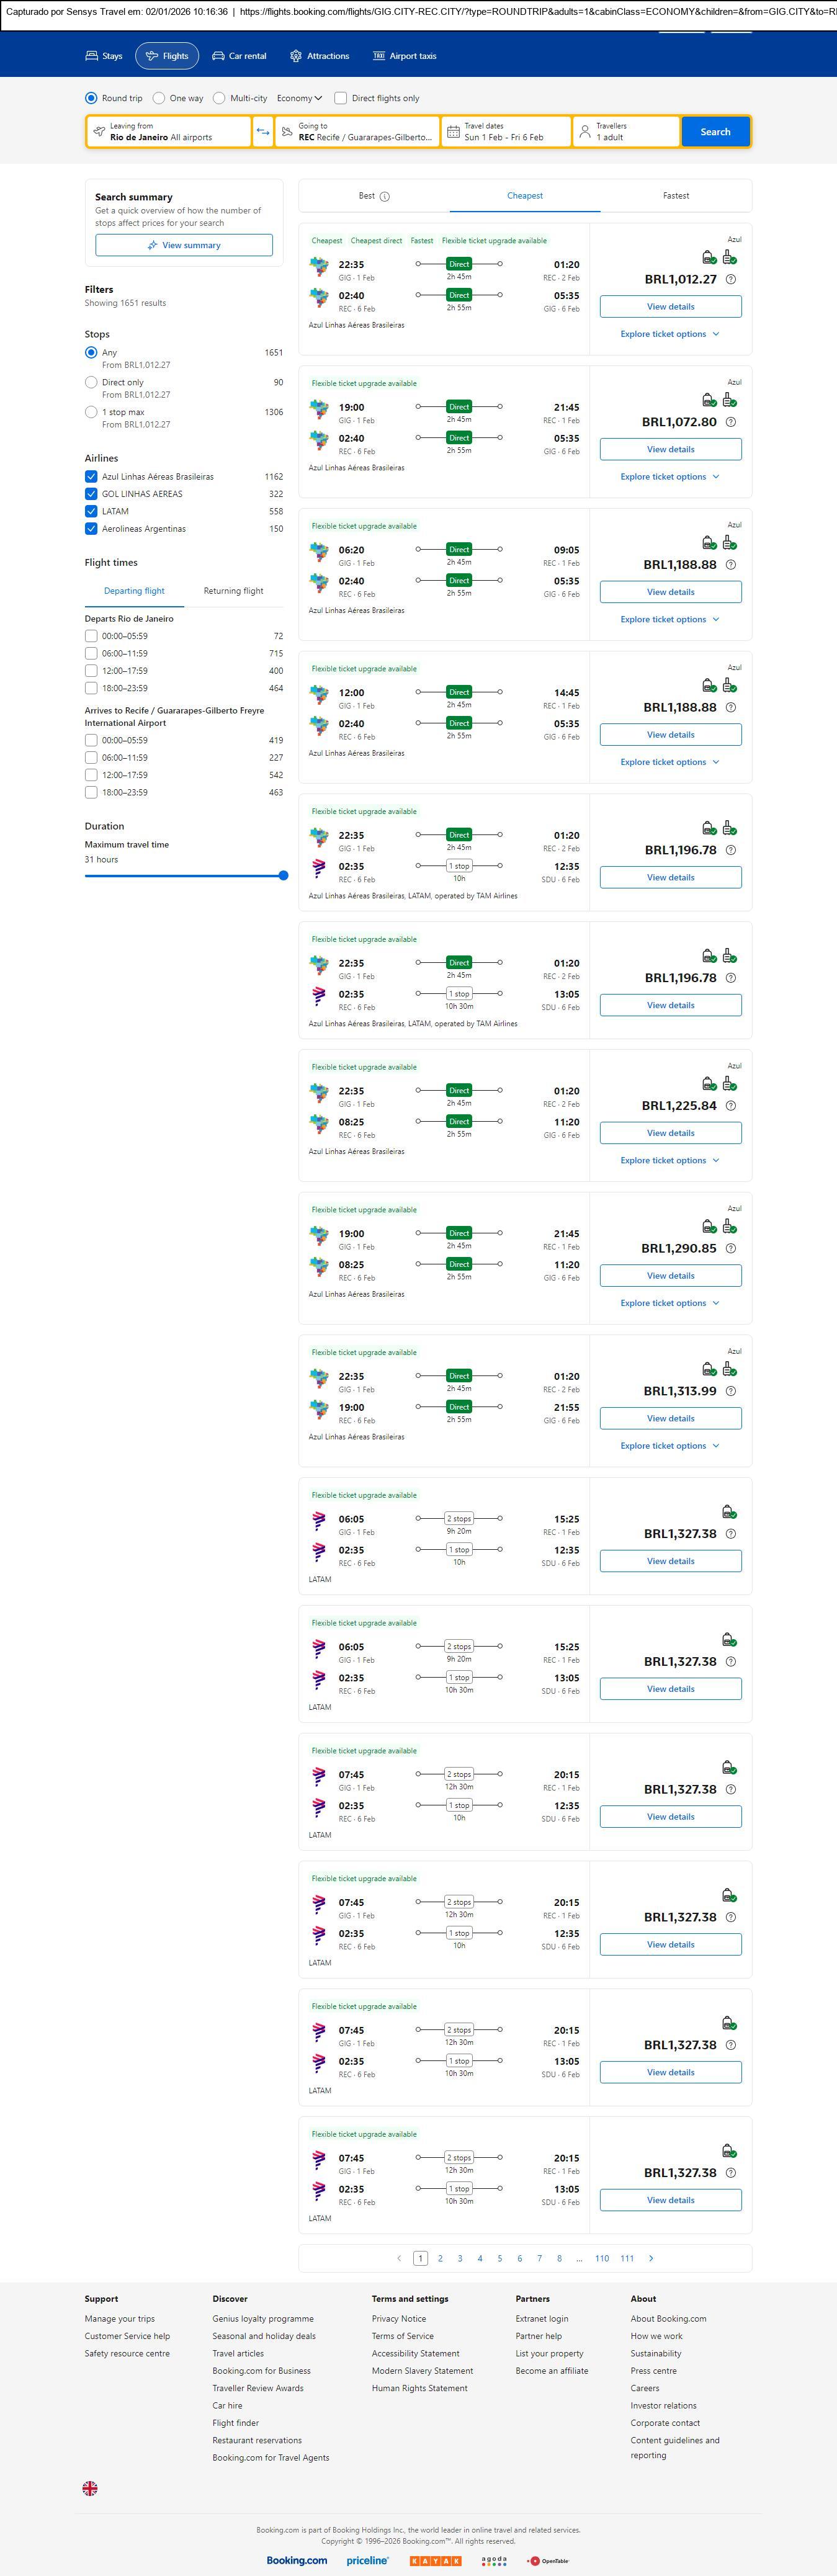Click the Car rental icon in navigation

[218, 56]
